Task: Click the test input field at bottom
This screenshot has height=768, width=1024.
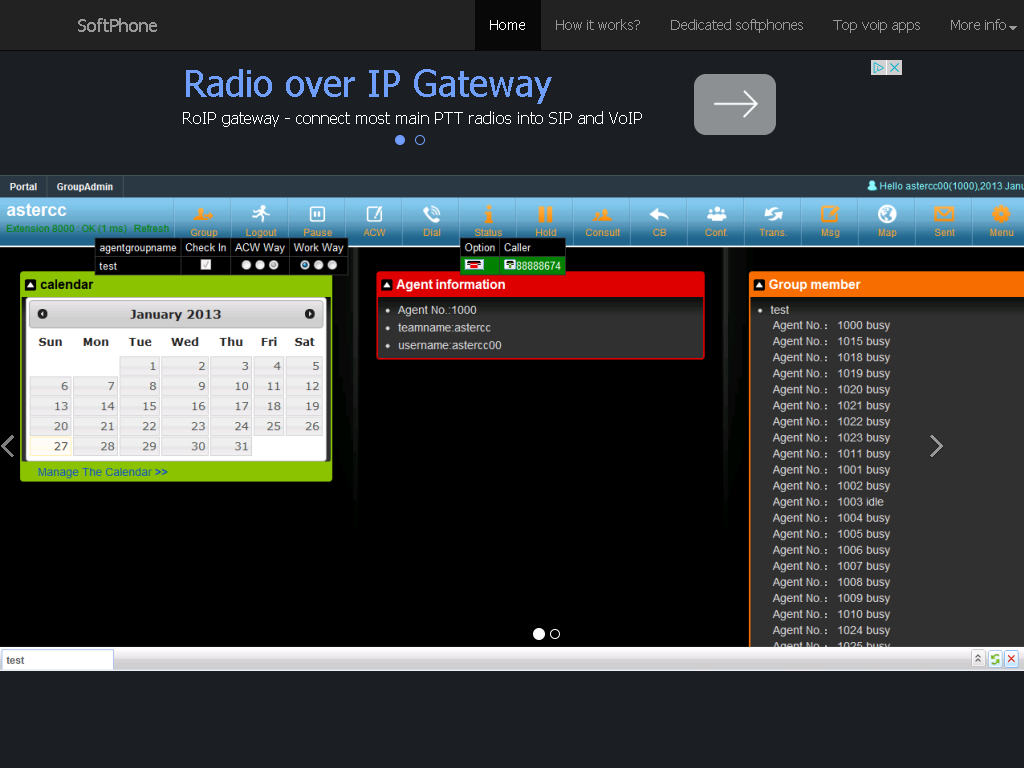Action: [x=57, y=660]
